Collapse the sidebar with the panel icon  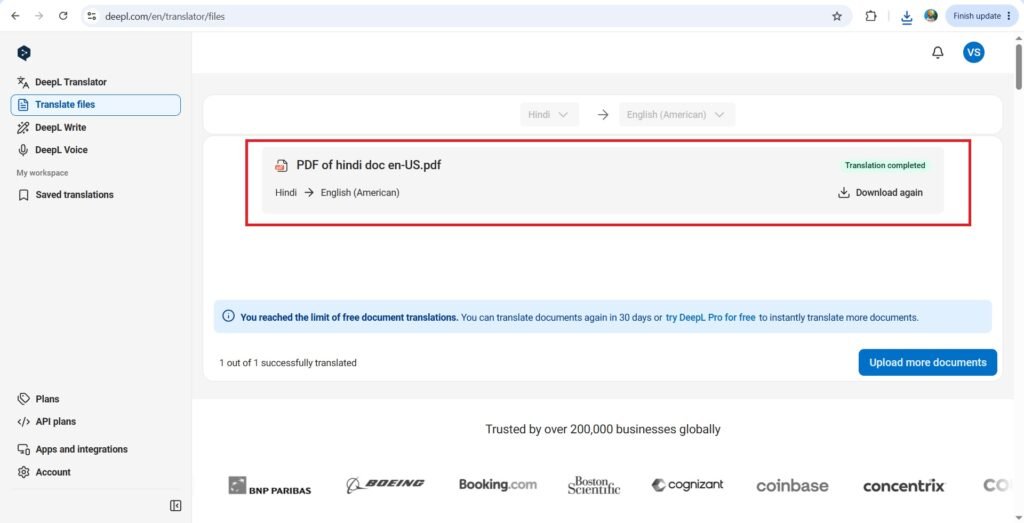click(x=176, y=506)
